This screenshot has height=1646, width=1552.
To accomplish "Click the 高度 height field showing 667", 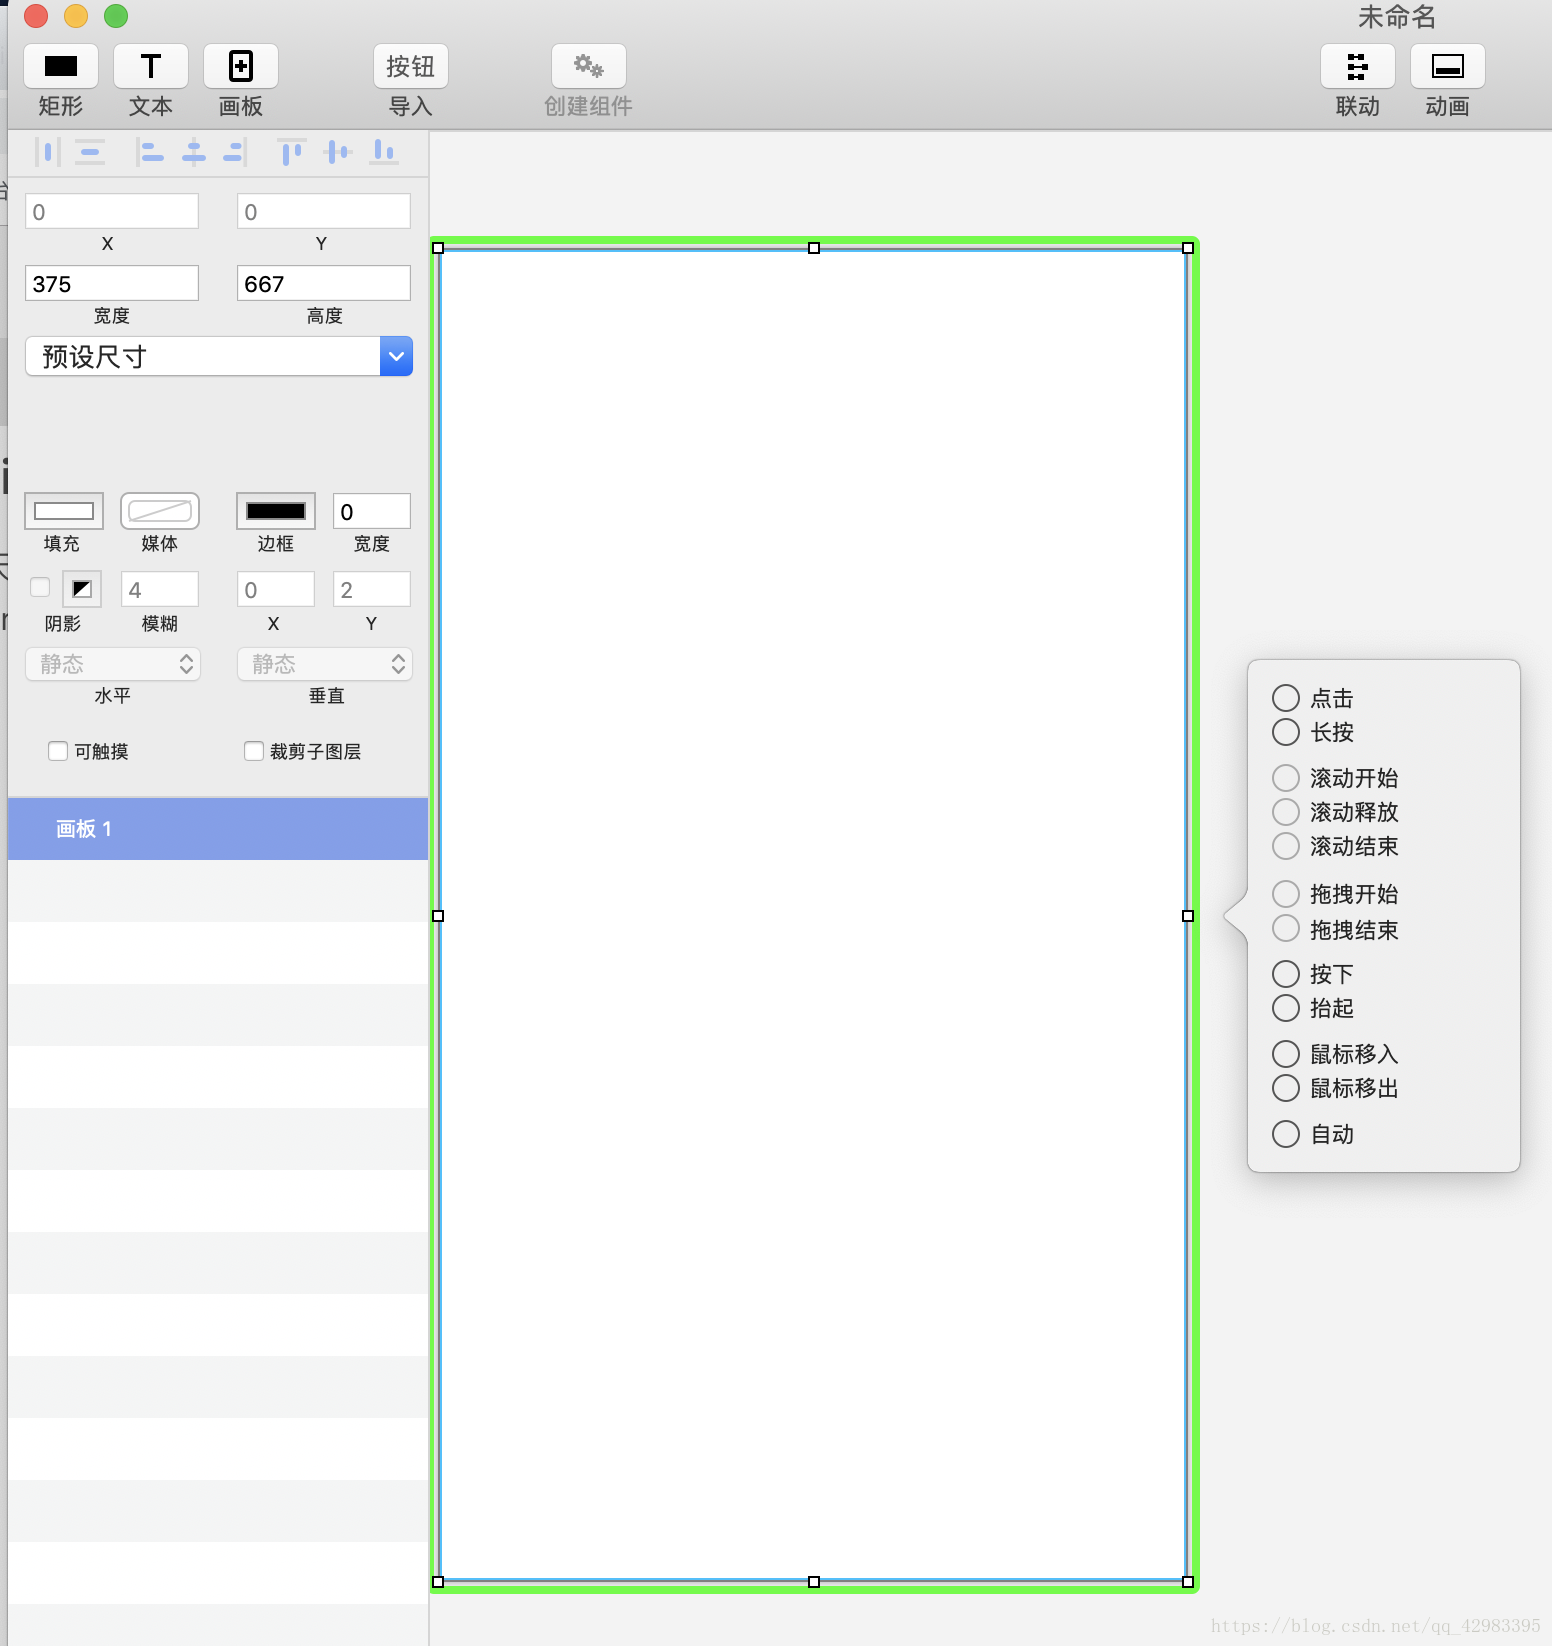I will click(324, 283).
